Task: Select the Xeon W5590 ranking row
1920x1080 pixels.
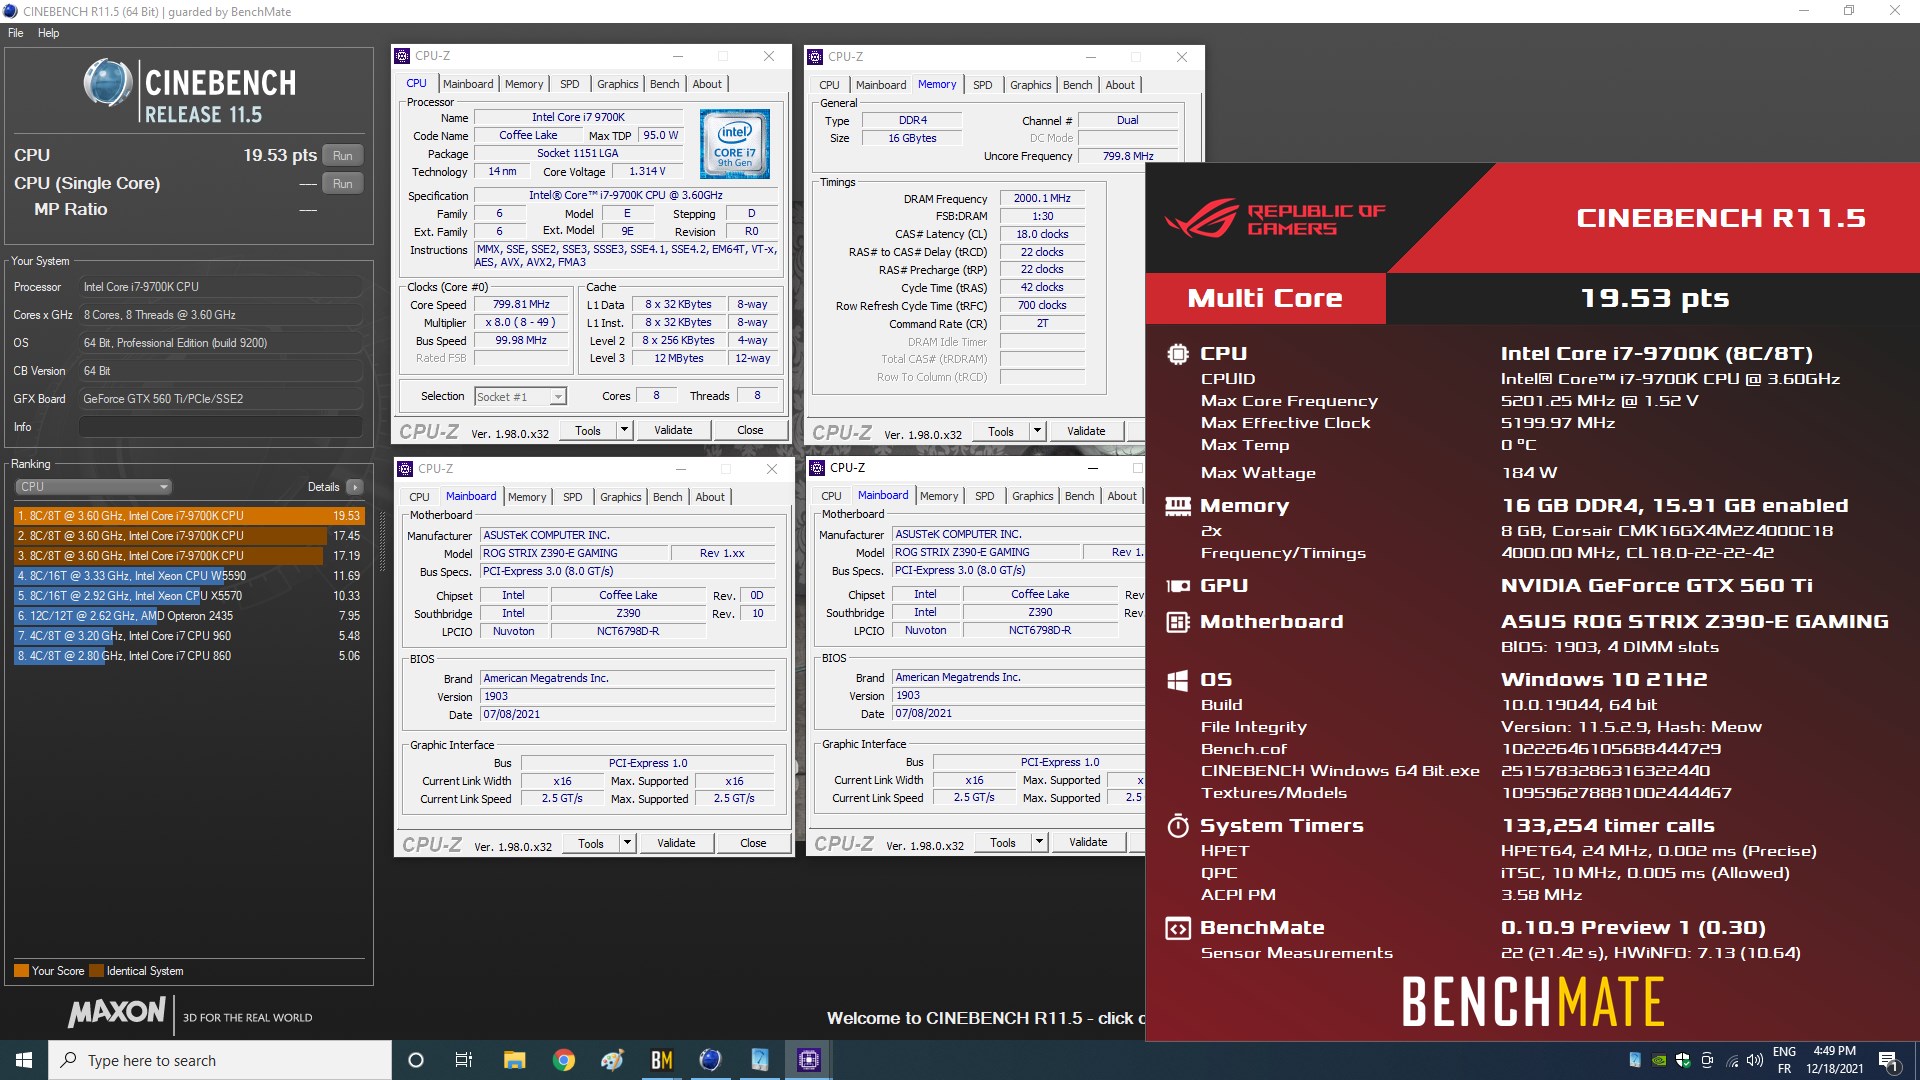Action: 189,576
